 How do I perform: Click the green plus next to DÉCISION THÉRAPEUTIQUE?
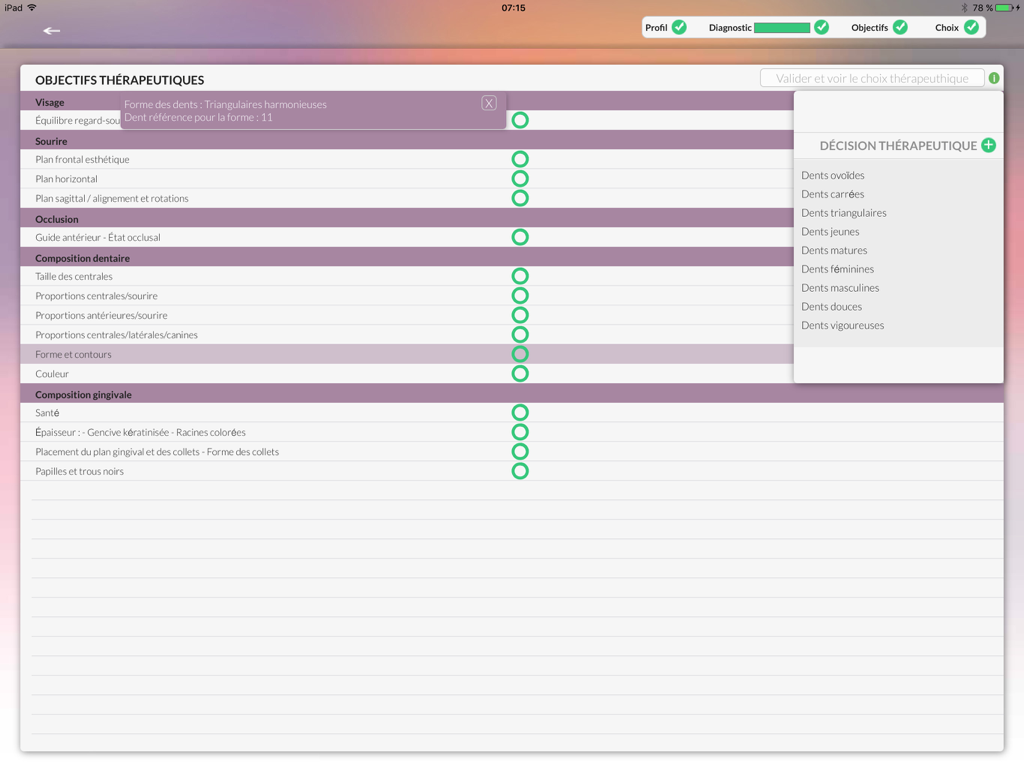tap(988, 145)
